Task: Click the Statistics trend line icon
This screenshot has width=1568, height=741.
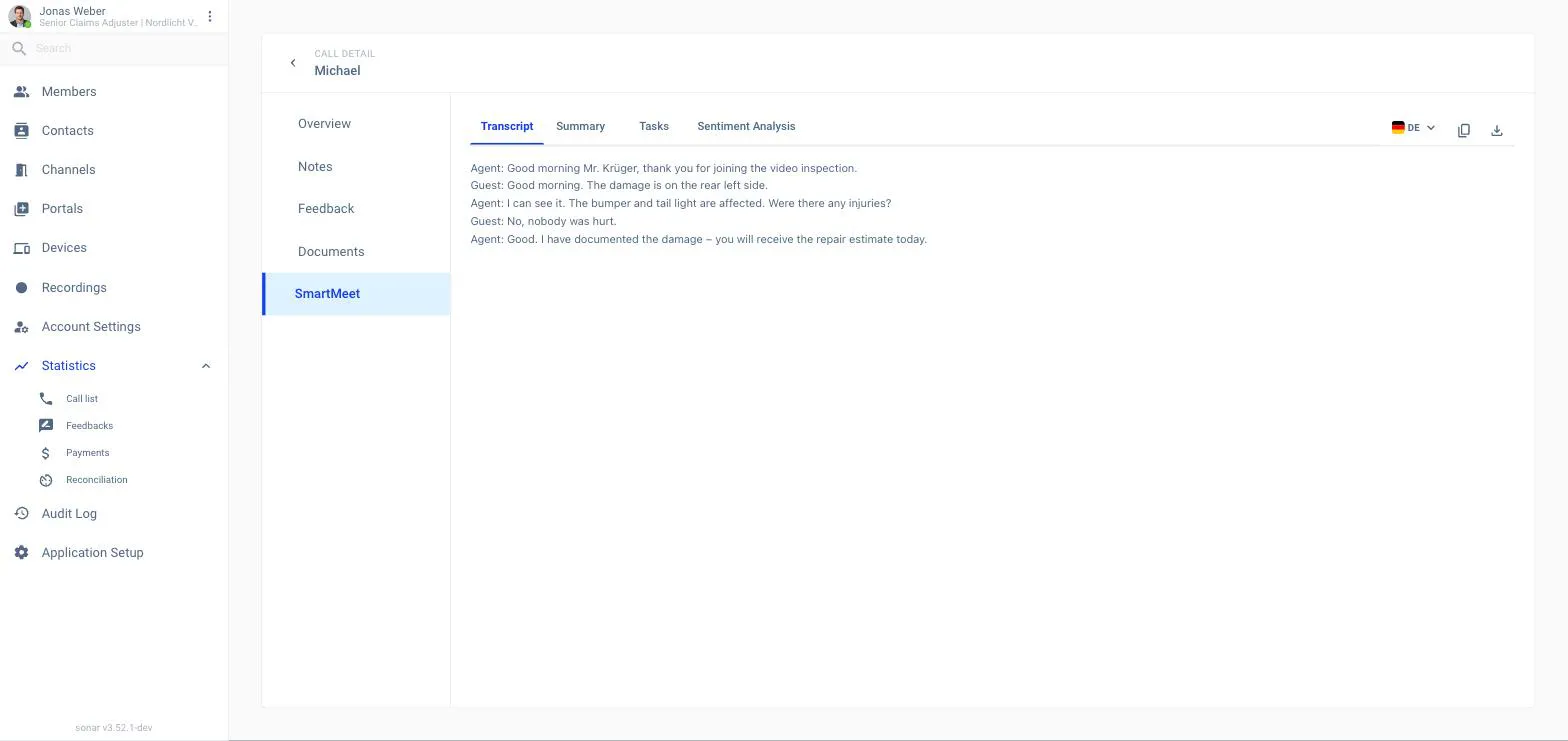Action: click(x=21, y=366)
